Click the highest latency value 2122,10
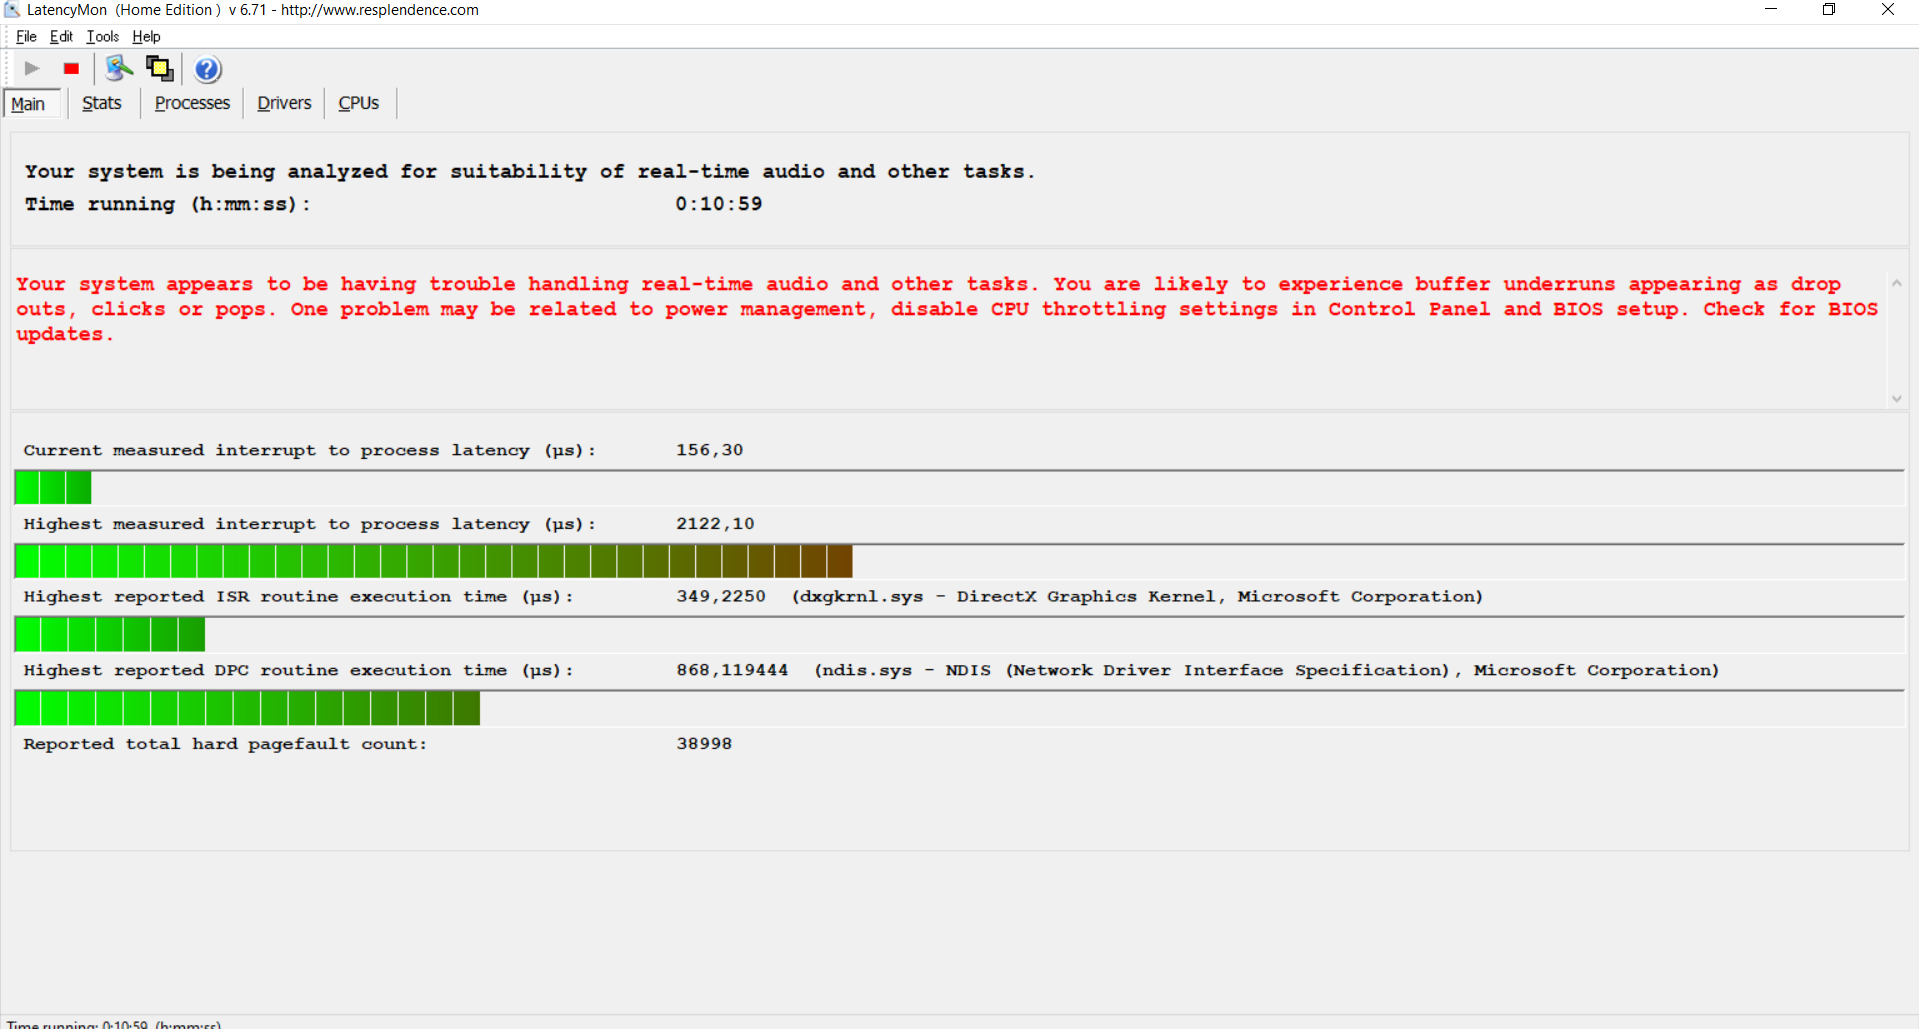 point(715,524)
